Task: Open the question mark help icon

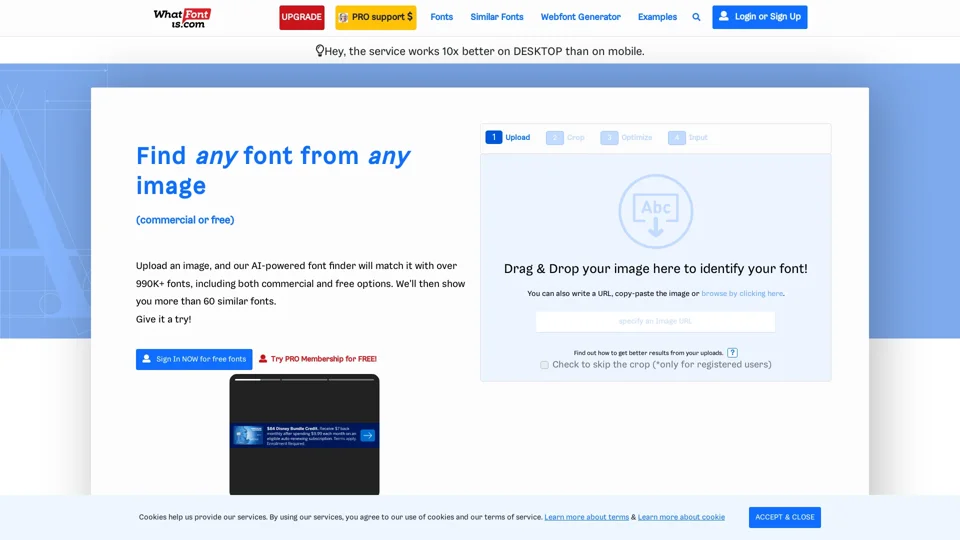Action: 732,353
